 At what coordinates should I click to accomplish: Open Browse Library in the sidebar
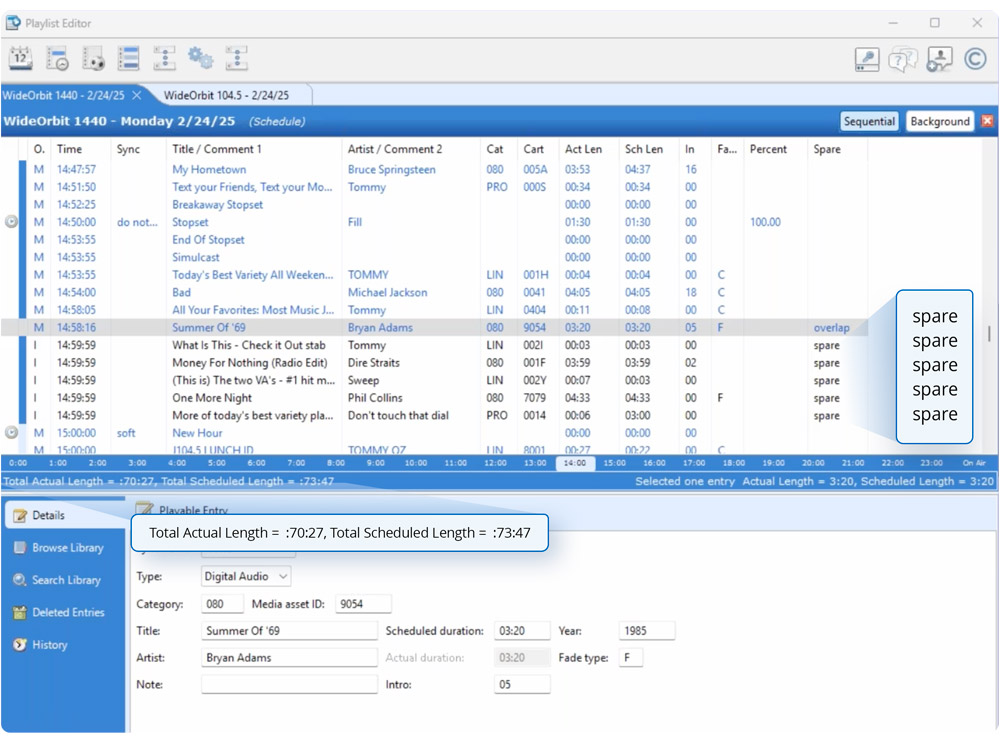pos(66,548)
